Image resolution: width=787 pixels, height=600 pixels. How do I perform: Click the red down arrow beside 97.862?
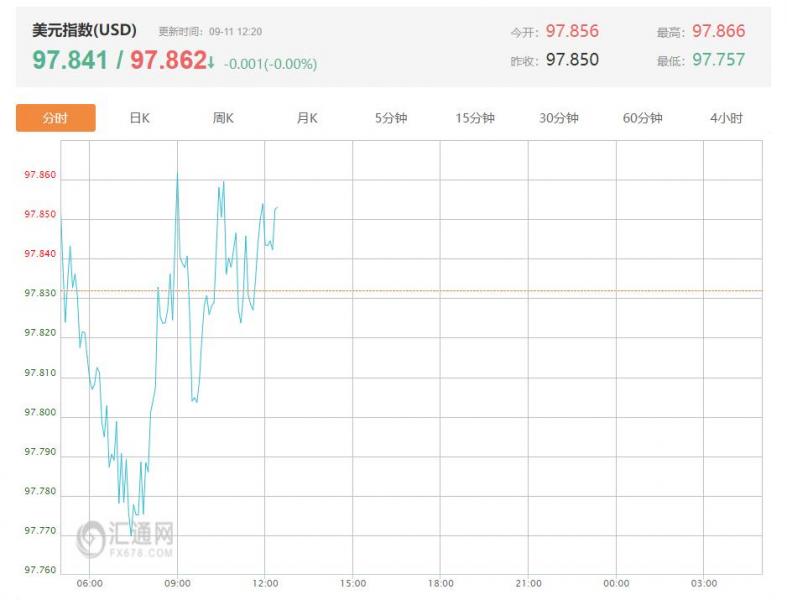pos(211,63)
